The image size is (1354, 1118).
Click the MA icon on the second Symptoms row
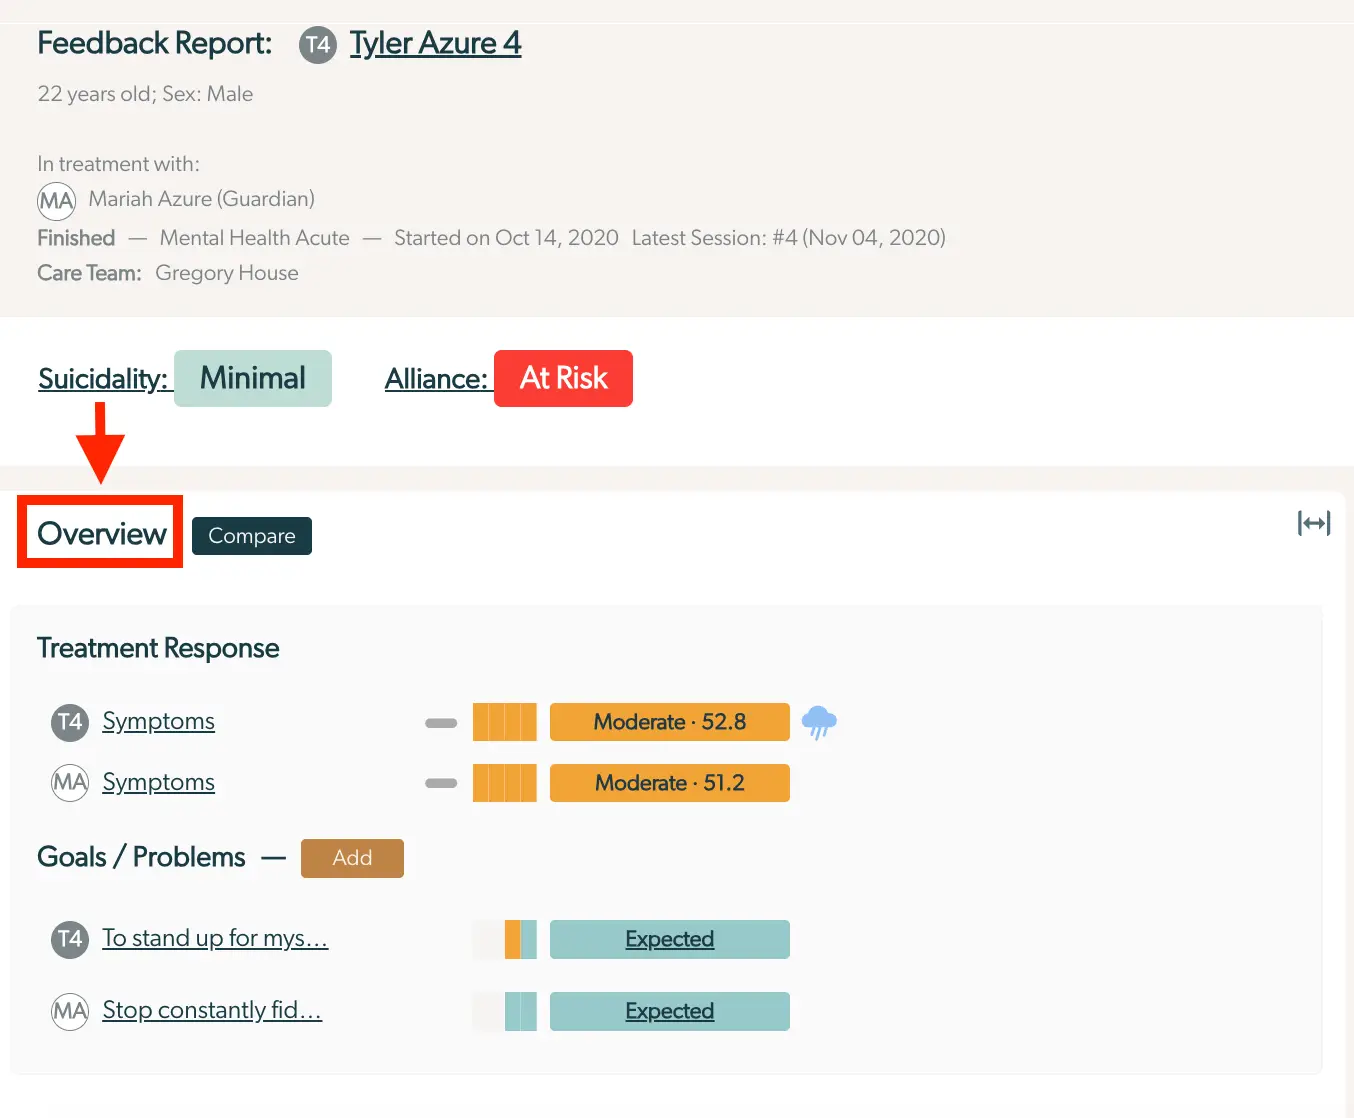tap(69, 783)
